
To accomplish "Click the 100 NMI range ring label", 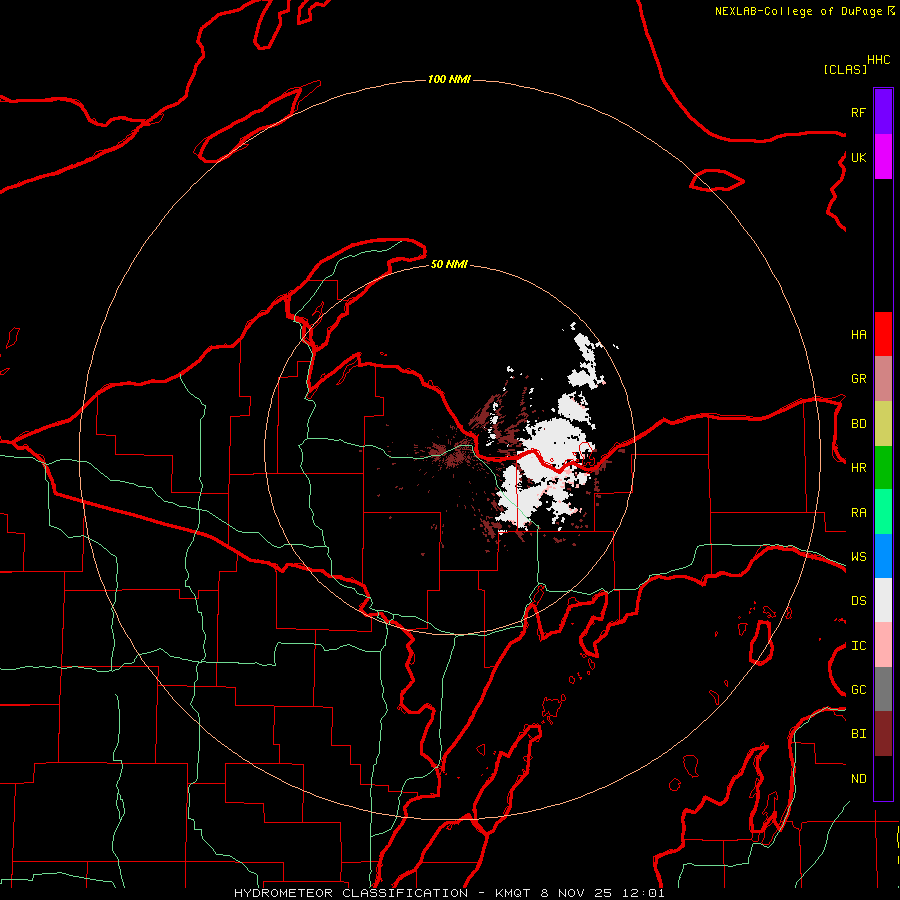I will (449, 79).
